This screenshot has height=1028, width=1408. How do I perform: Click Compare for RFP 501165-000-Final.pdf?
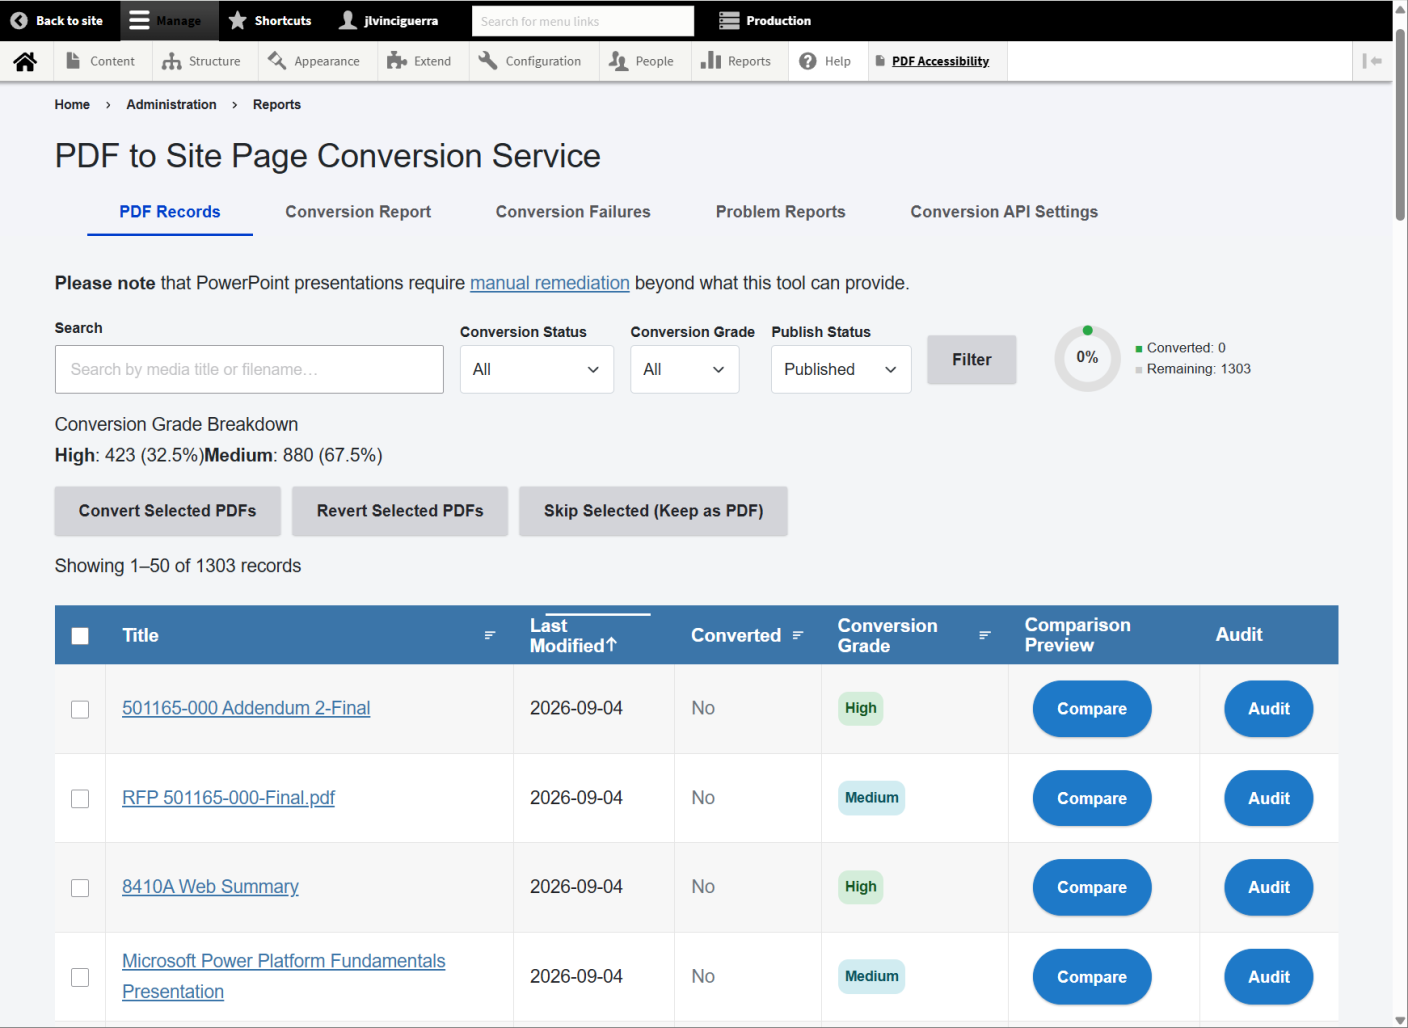[1092, 798]
